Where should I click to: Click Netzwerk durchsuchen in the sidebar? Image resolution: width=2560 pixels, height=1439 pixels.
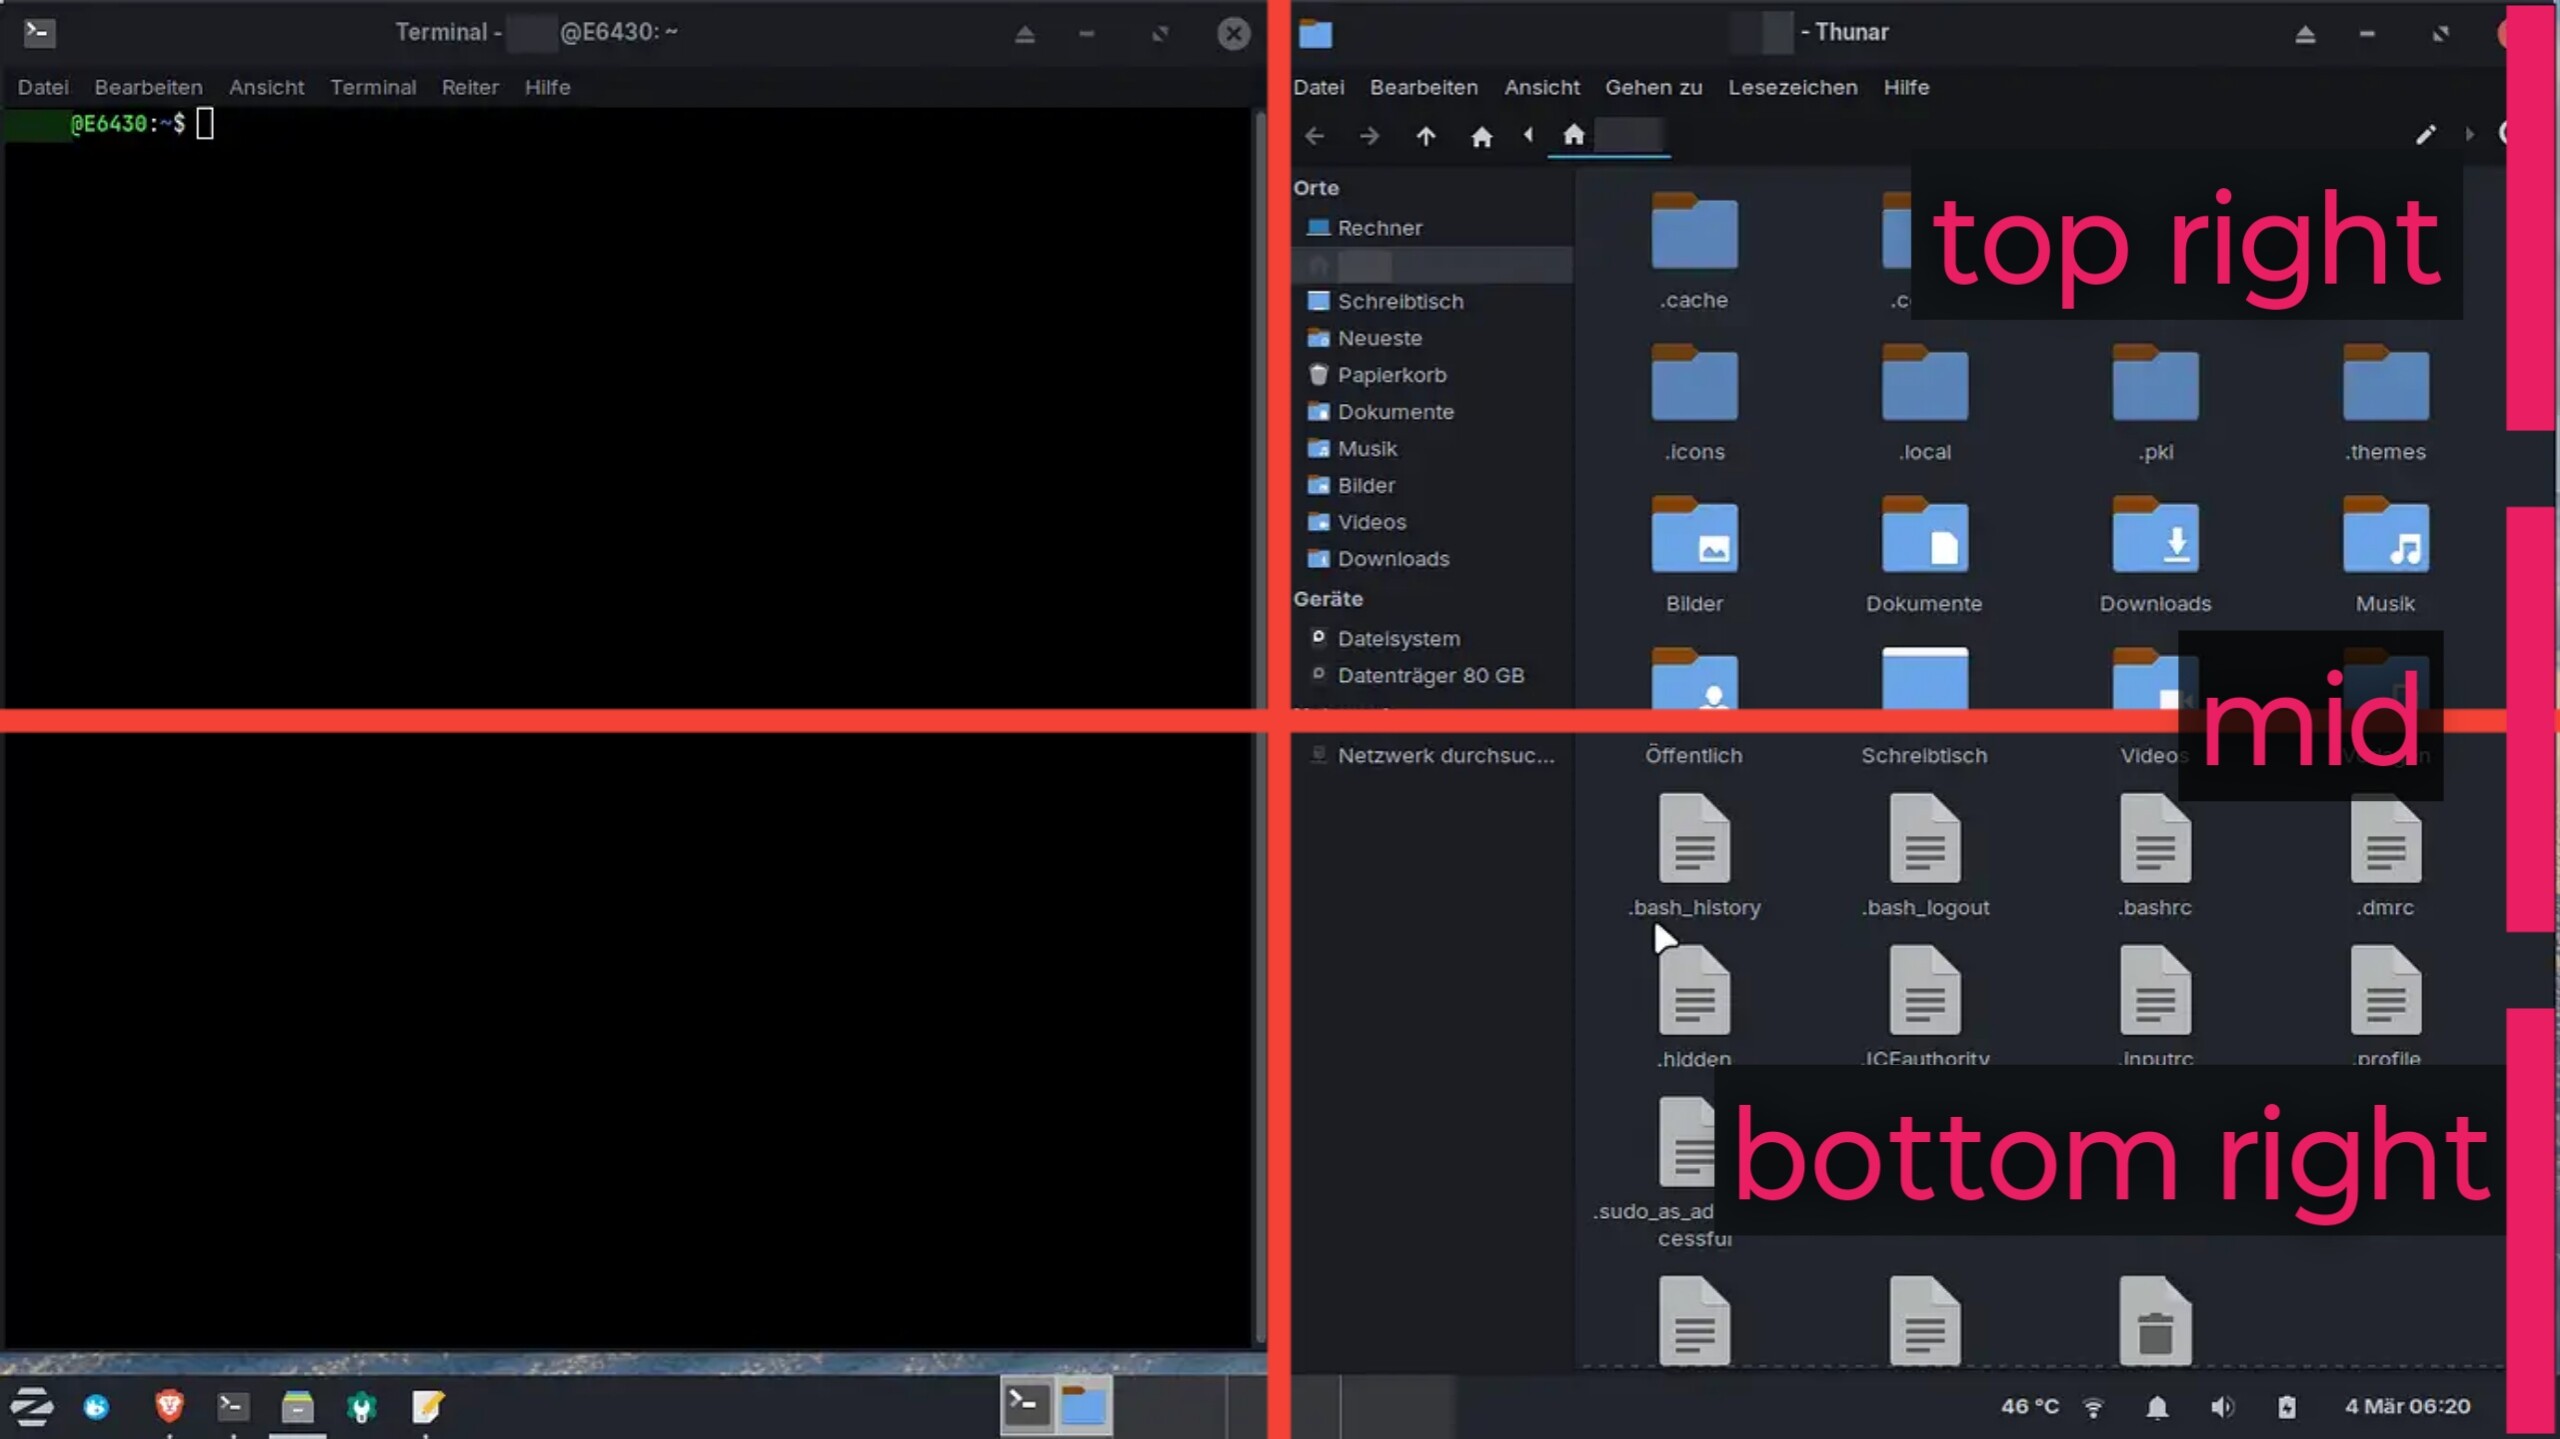pos(1445,755)
